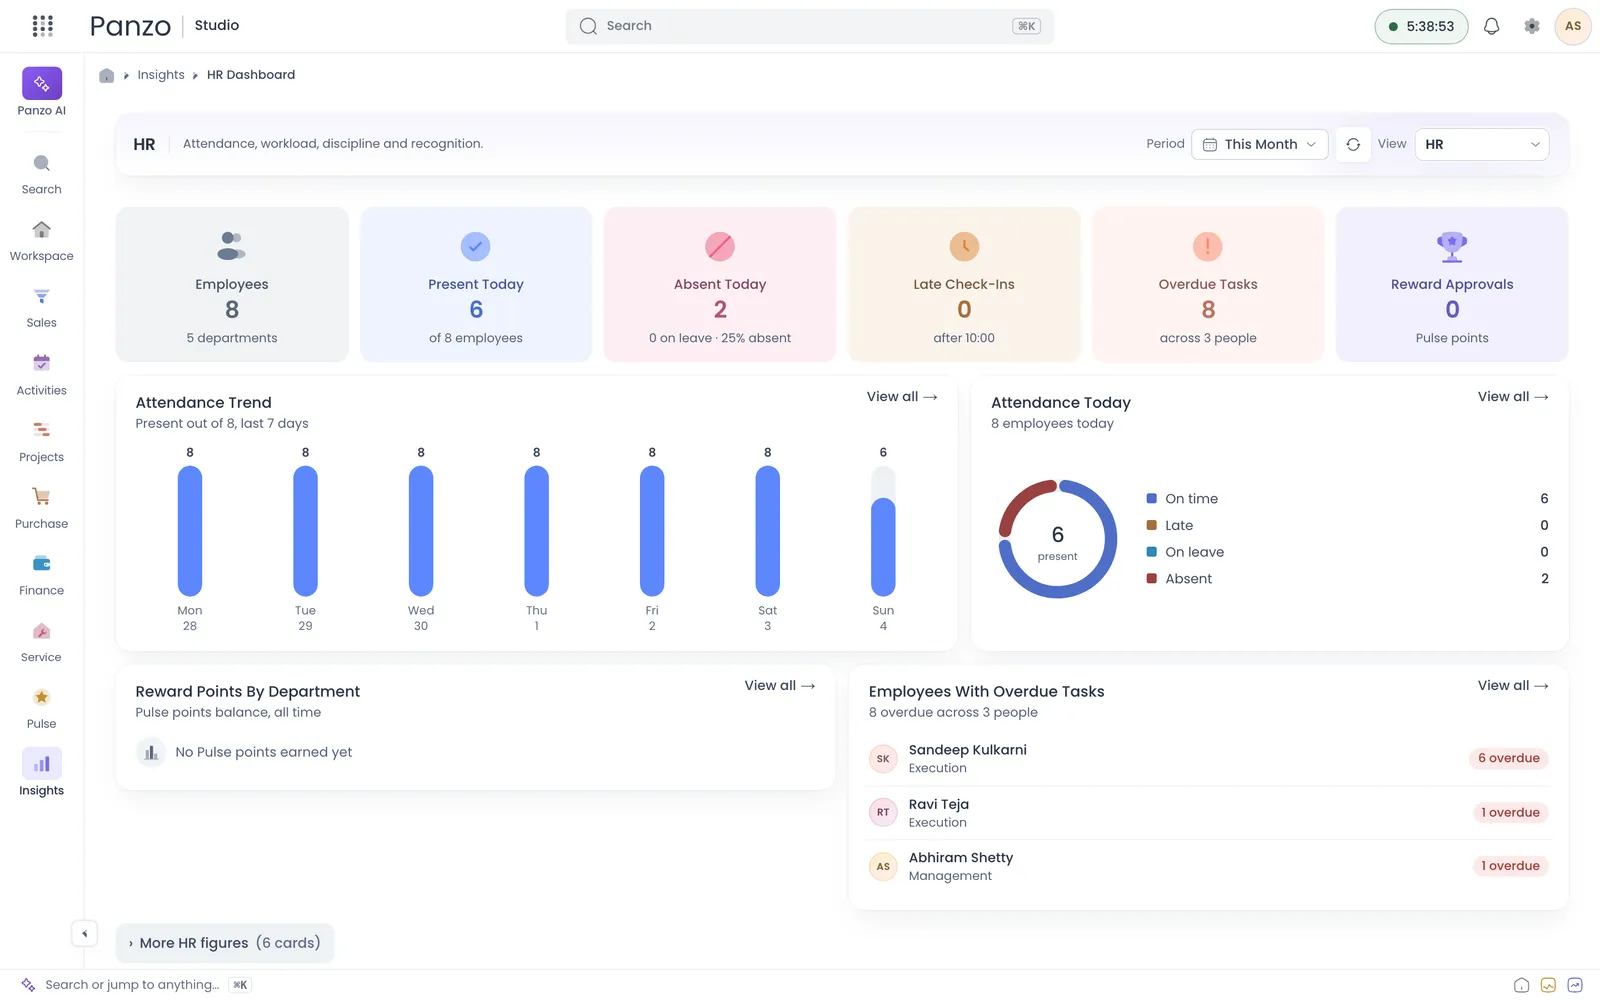The height and width of the screenshot is (1000, 1600).
Task: Click the On time legend swatch
Action: [x=1152, y=498]
